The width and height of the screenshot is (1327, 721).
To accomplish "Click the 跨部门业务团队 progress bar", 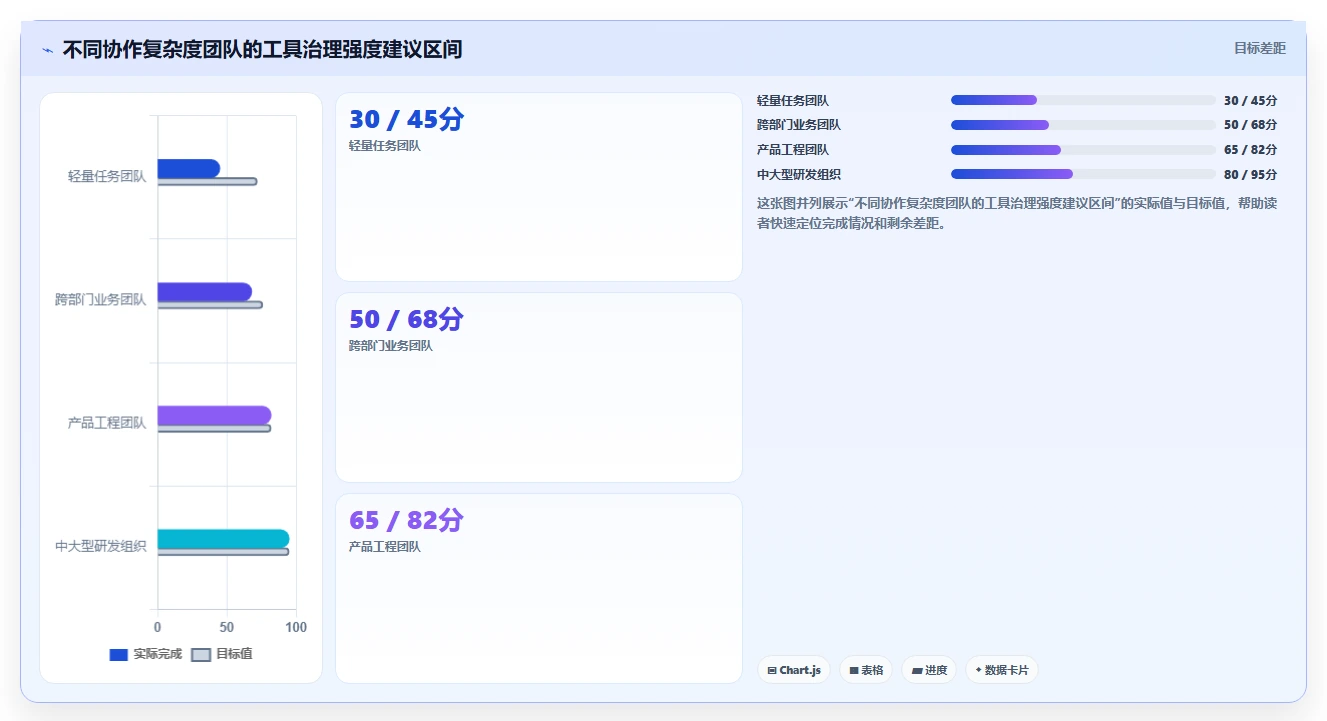I will coord(1083,125).
